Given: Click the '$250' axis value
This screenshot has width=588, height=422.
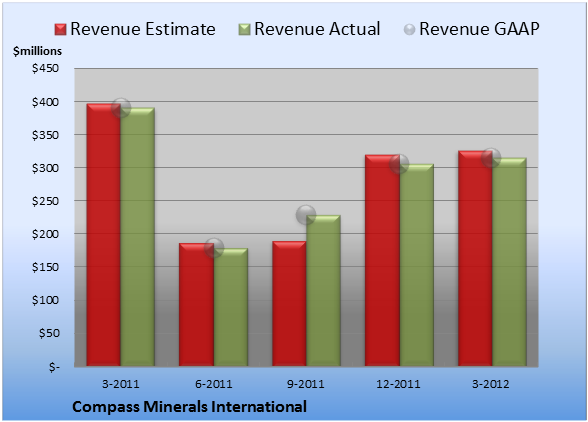Looking at the screenshot, I should (45, 201).
